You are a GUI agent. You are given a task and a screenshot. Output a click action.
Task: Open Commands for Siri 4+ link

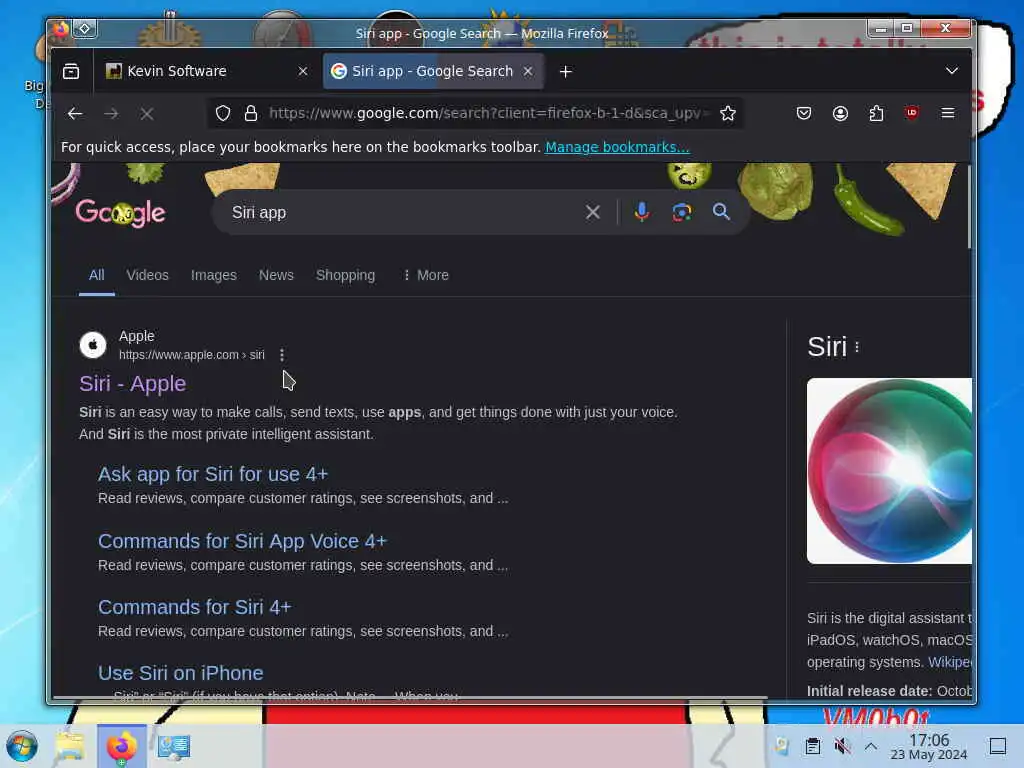click(195, 607)
